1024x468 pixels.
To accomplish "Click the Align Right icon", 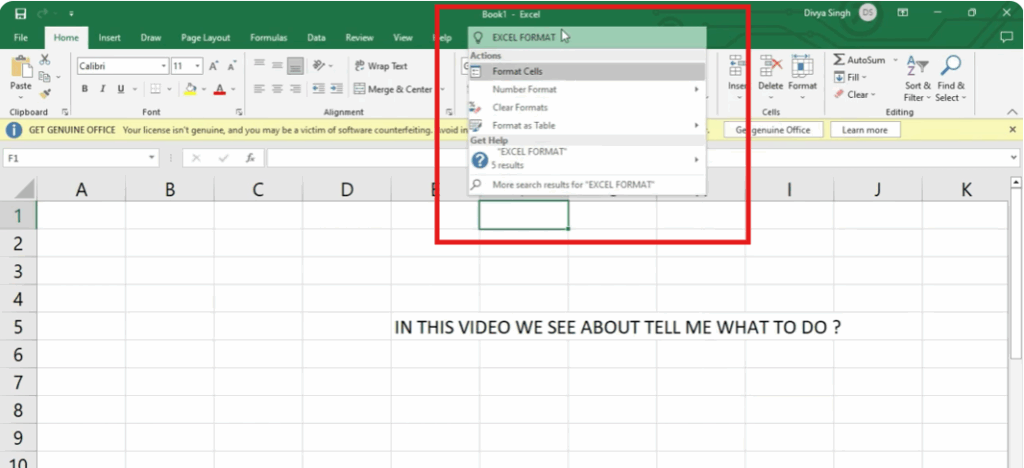I will coord(296,89).
